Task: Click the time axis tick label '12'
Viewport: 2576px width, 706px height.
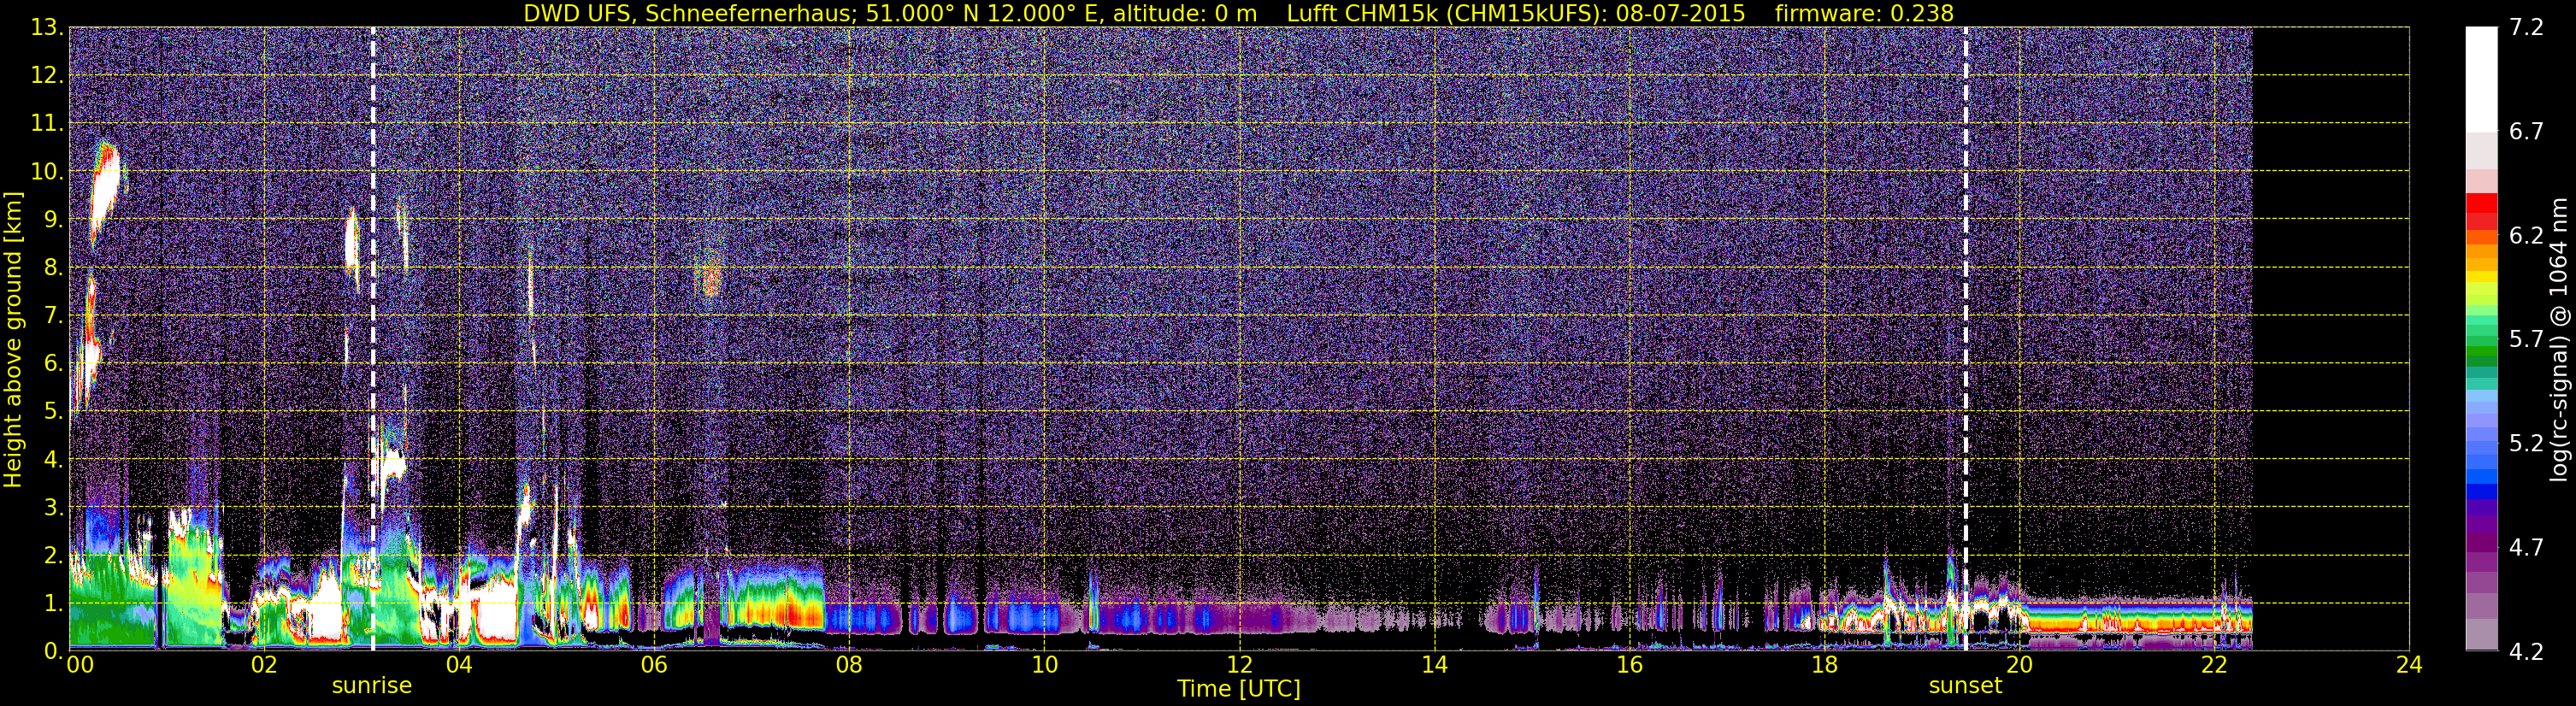Action: click(1239, 666)
